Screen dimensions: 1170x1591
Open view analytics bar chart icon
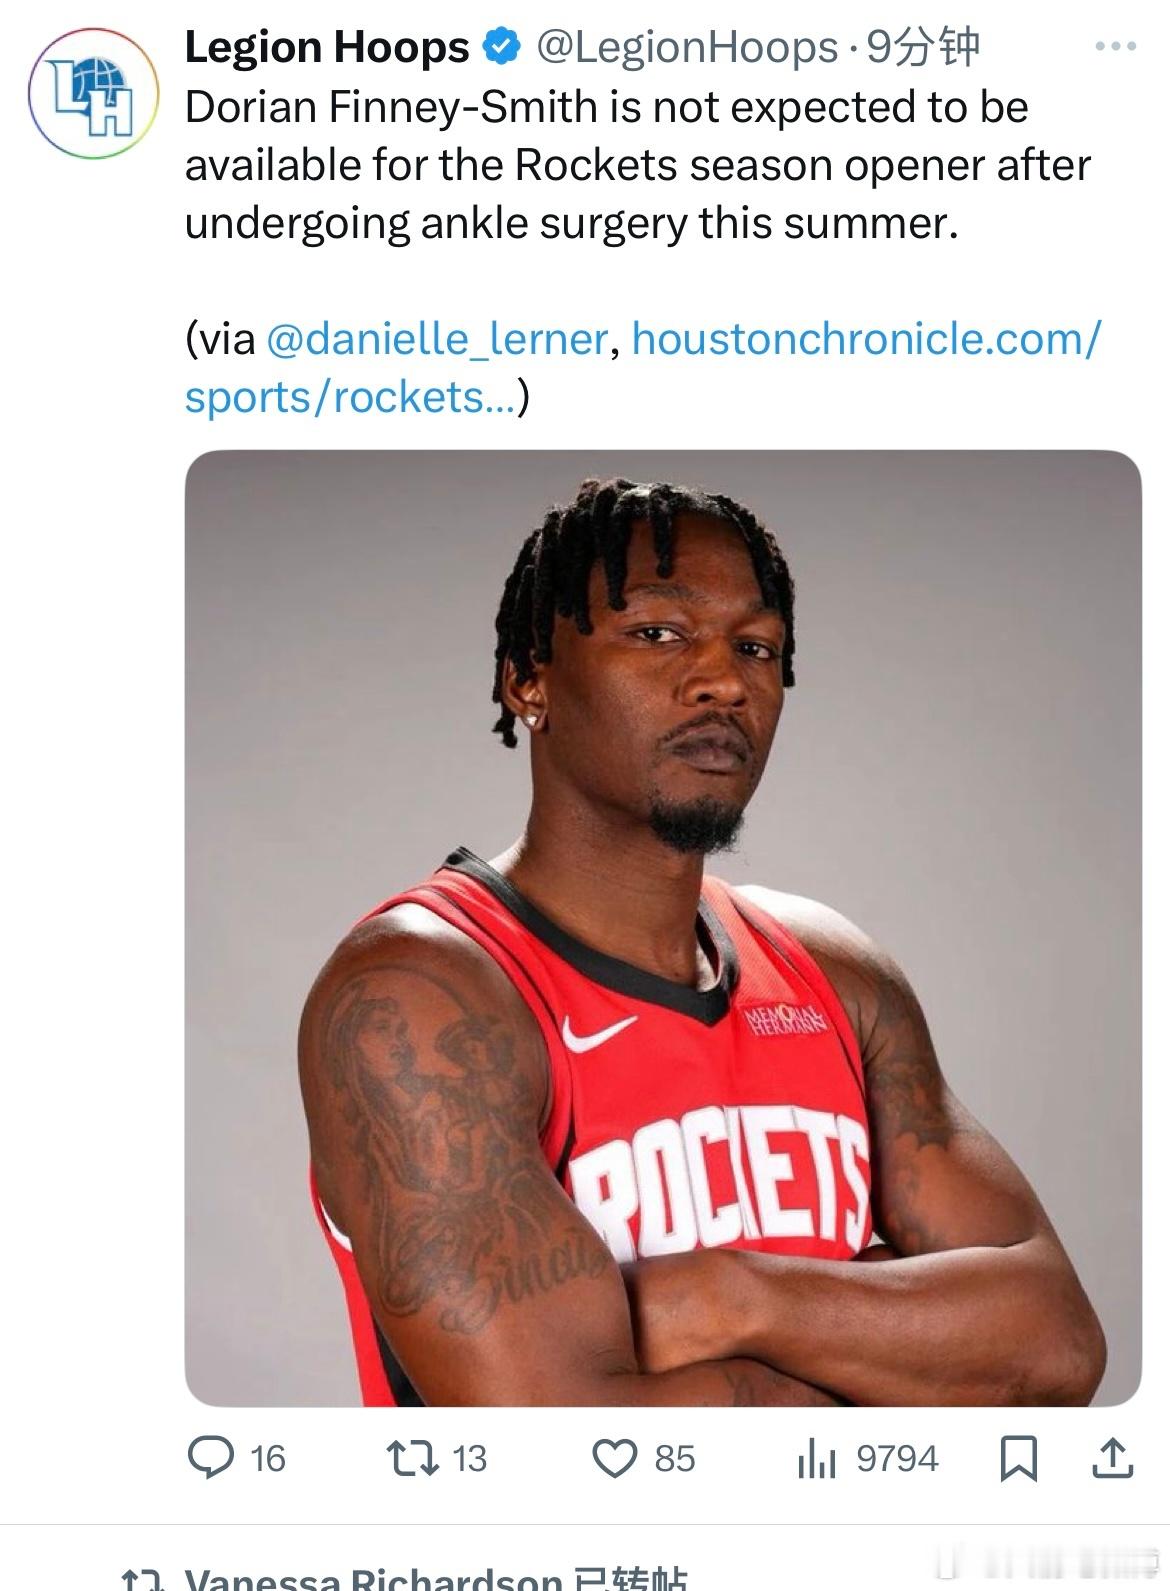(x=817, y=1459)
